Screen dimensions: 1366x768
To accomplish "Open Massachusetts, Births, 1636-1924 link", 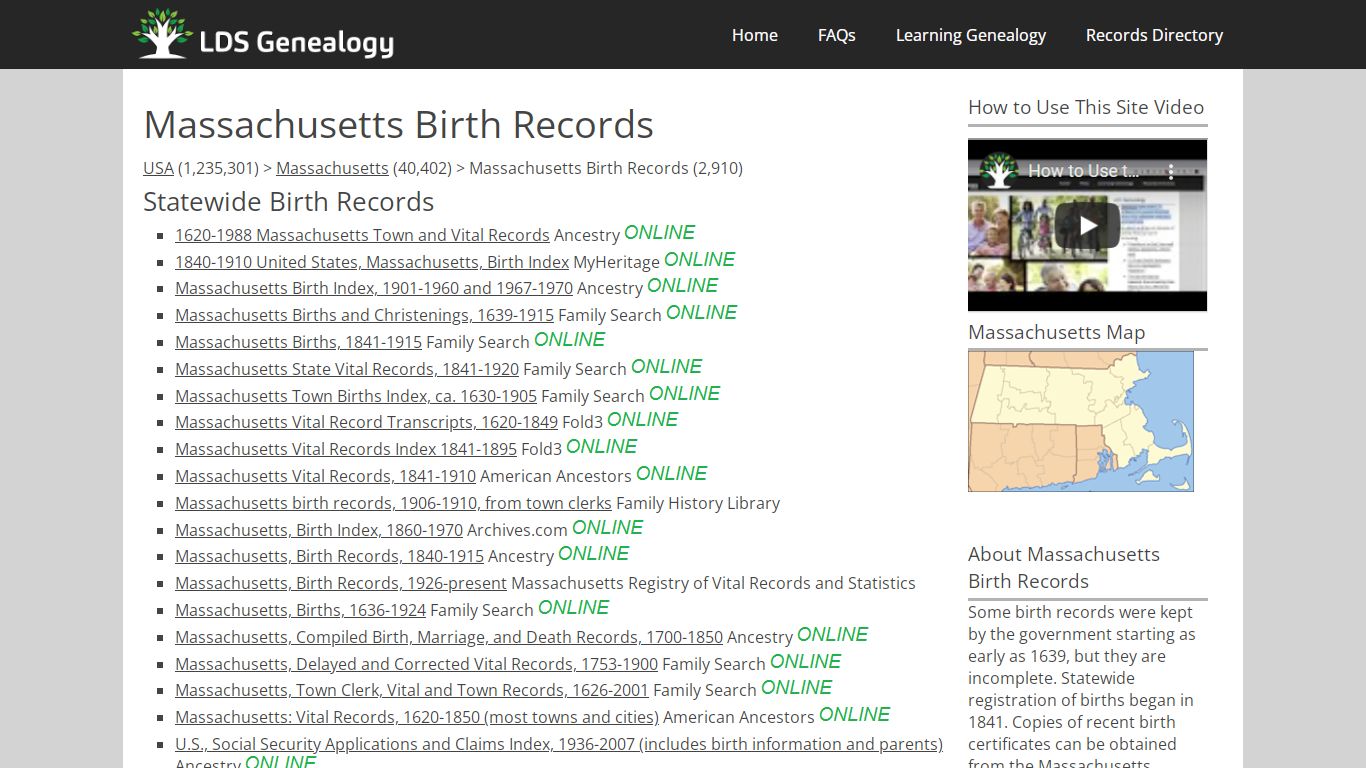I will coord(300,610).
